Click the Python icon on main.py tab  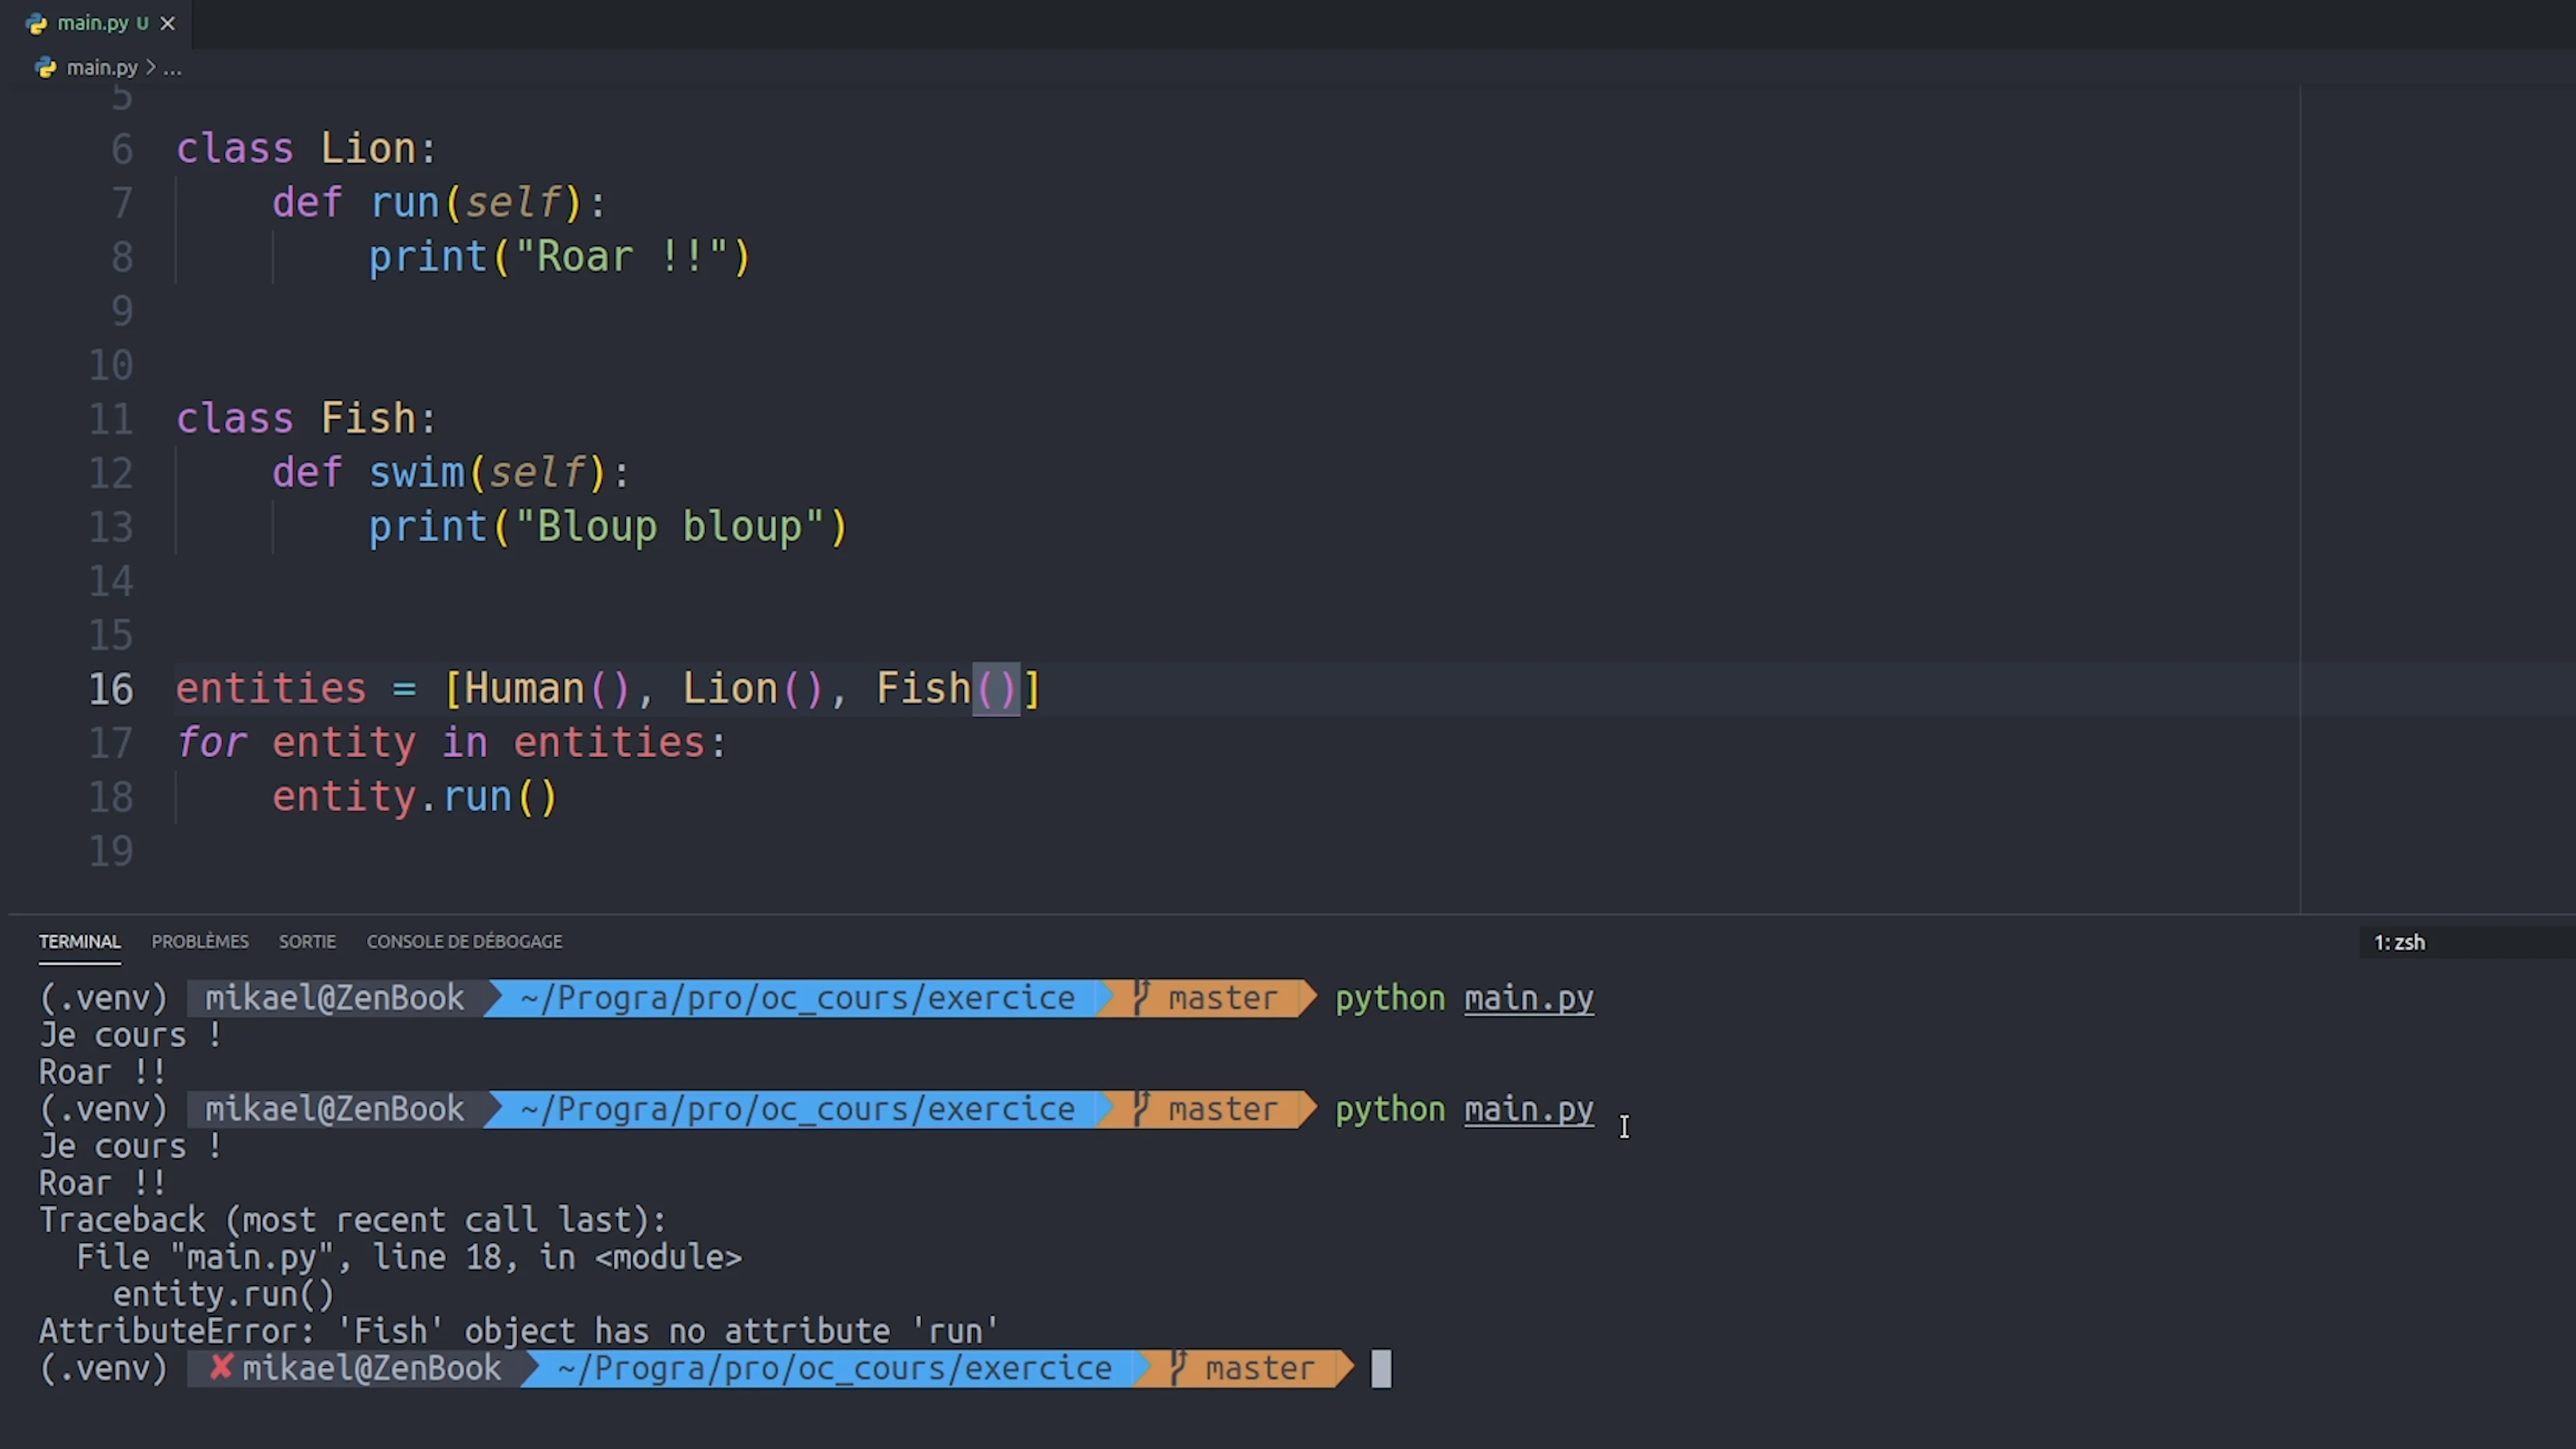point(37,24)
